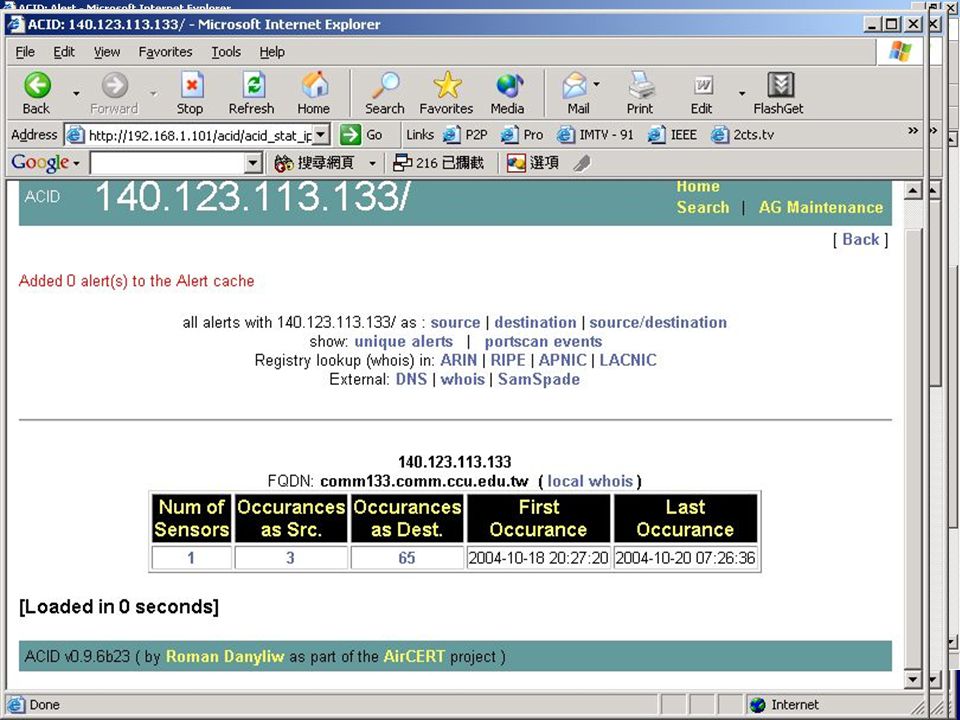Open the Mail toolbar icon

tap(574, 85)
